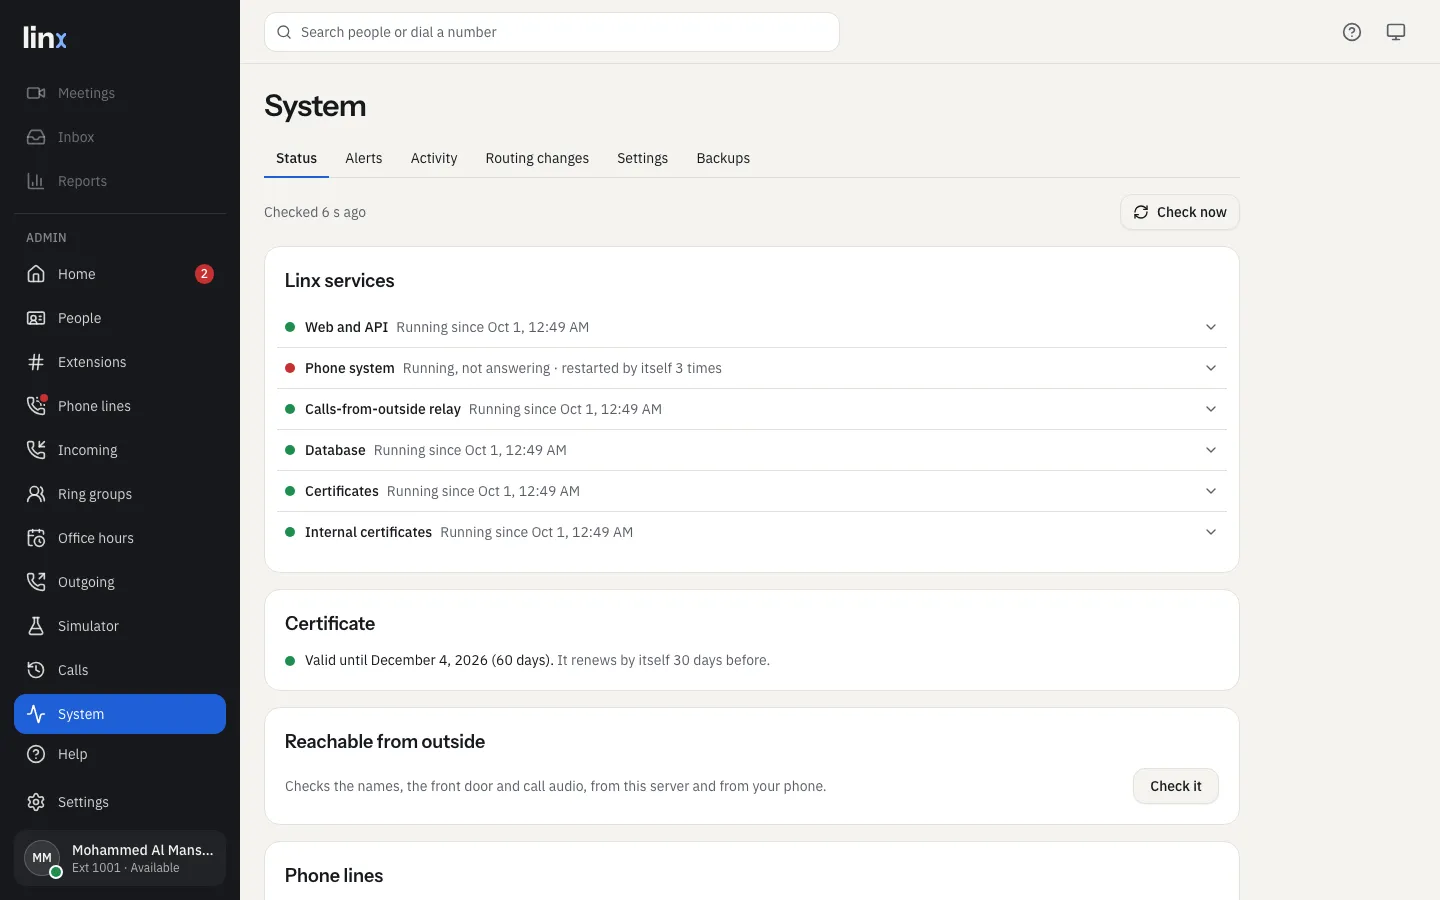Screen dimensions: 1440x900
Task: Expand the Certificates service row
Action: [752, 491]
